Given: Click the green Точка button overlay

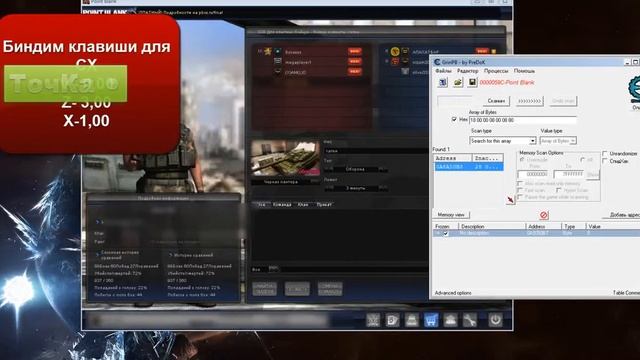Looking at the screenshot, I should 65,84.
